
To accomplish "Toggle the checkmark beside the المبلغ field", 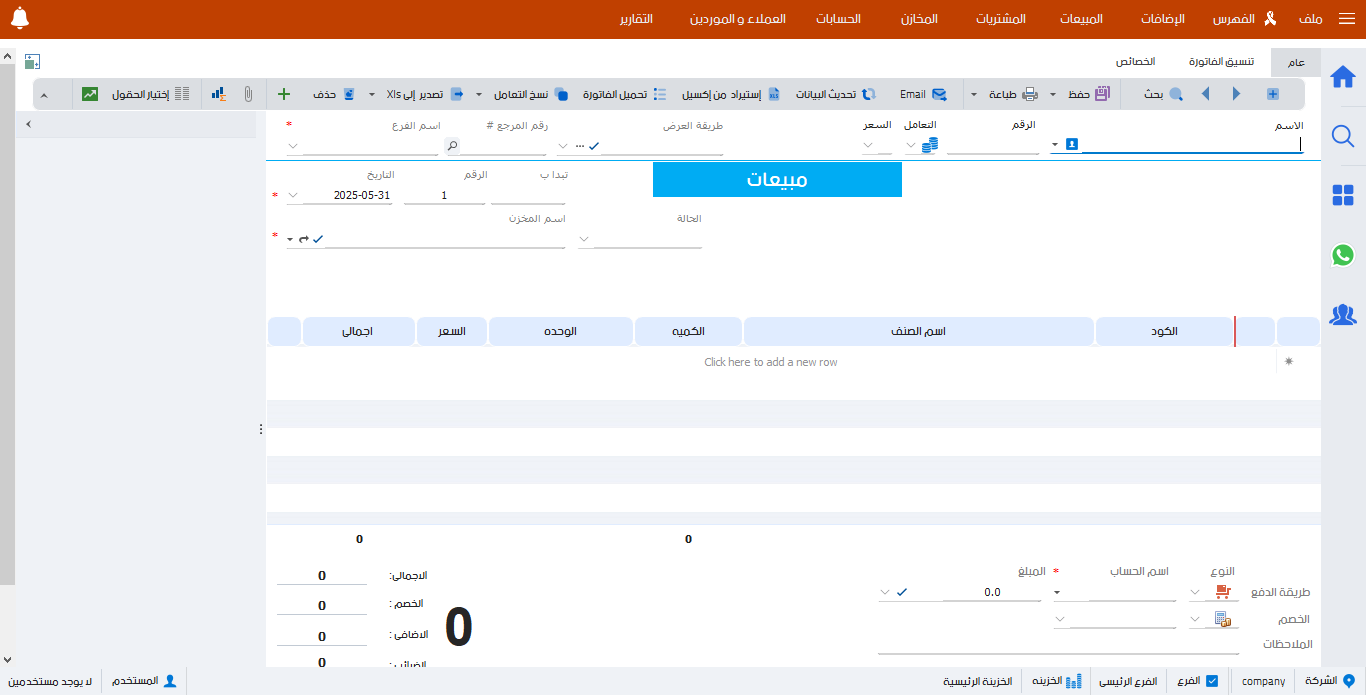I will point(902,591).
